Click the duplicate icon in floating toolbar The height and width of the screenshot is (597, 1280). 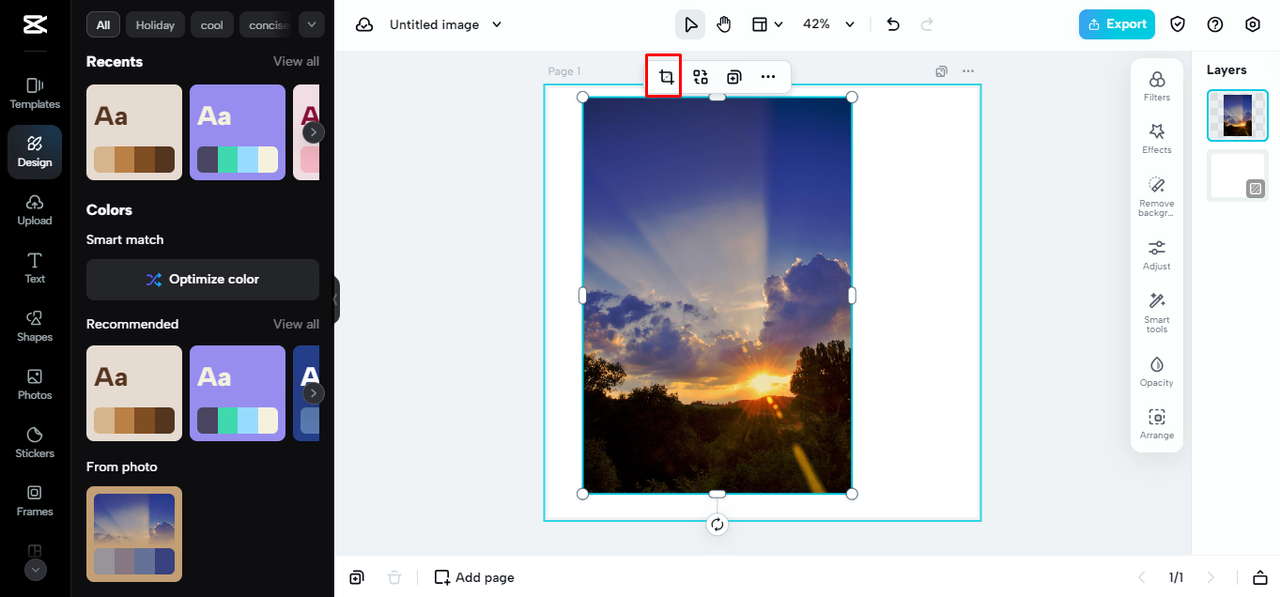pyautogui.click(x=734, y=77)
